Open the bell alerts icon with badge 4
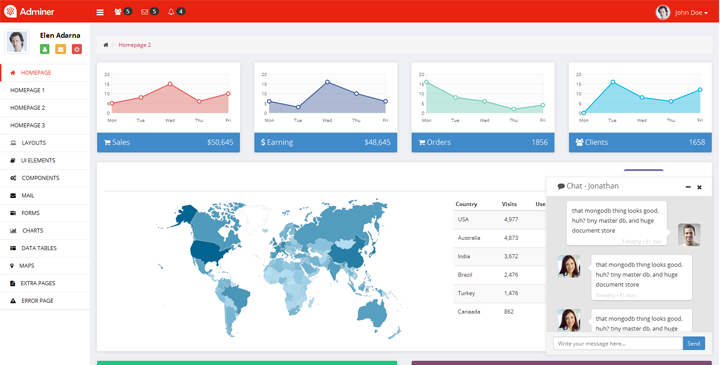 [176, 11]
